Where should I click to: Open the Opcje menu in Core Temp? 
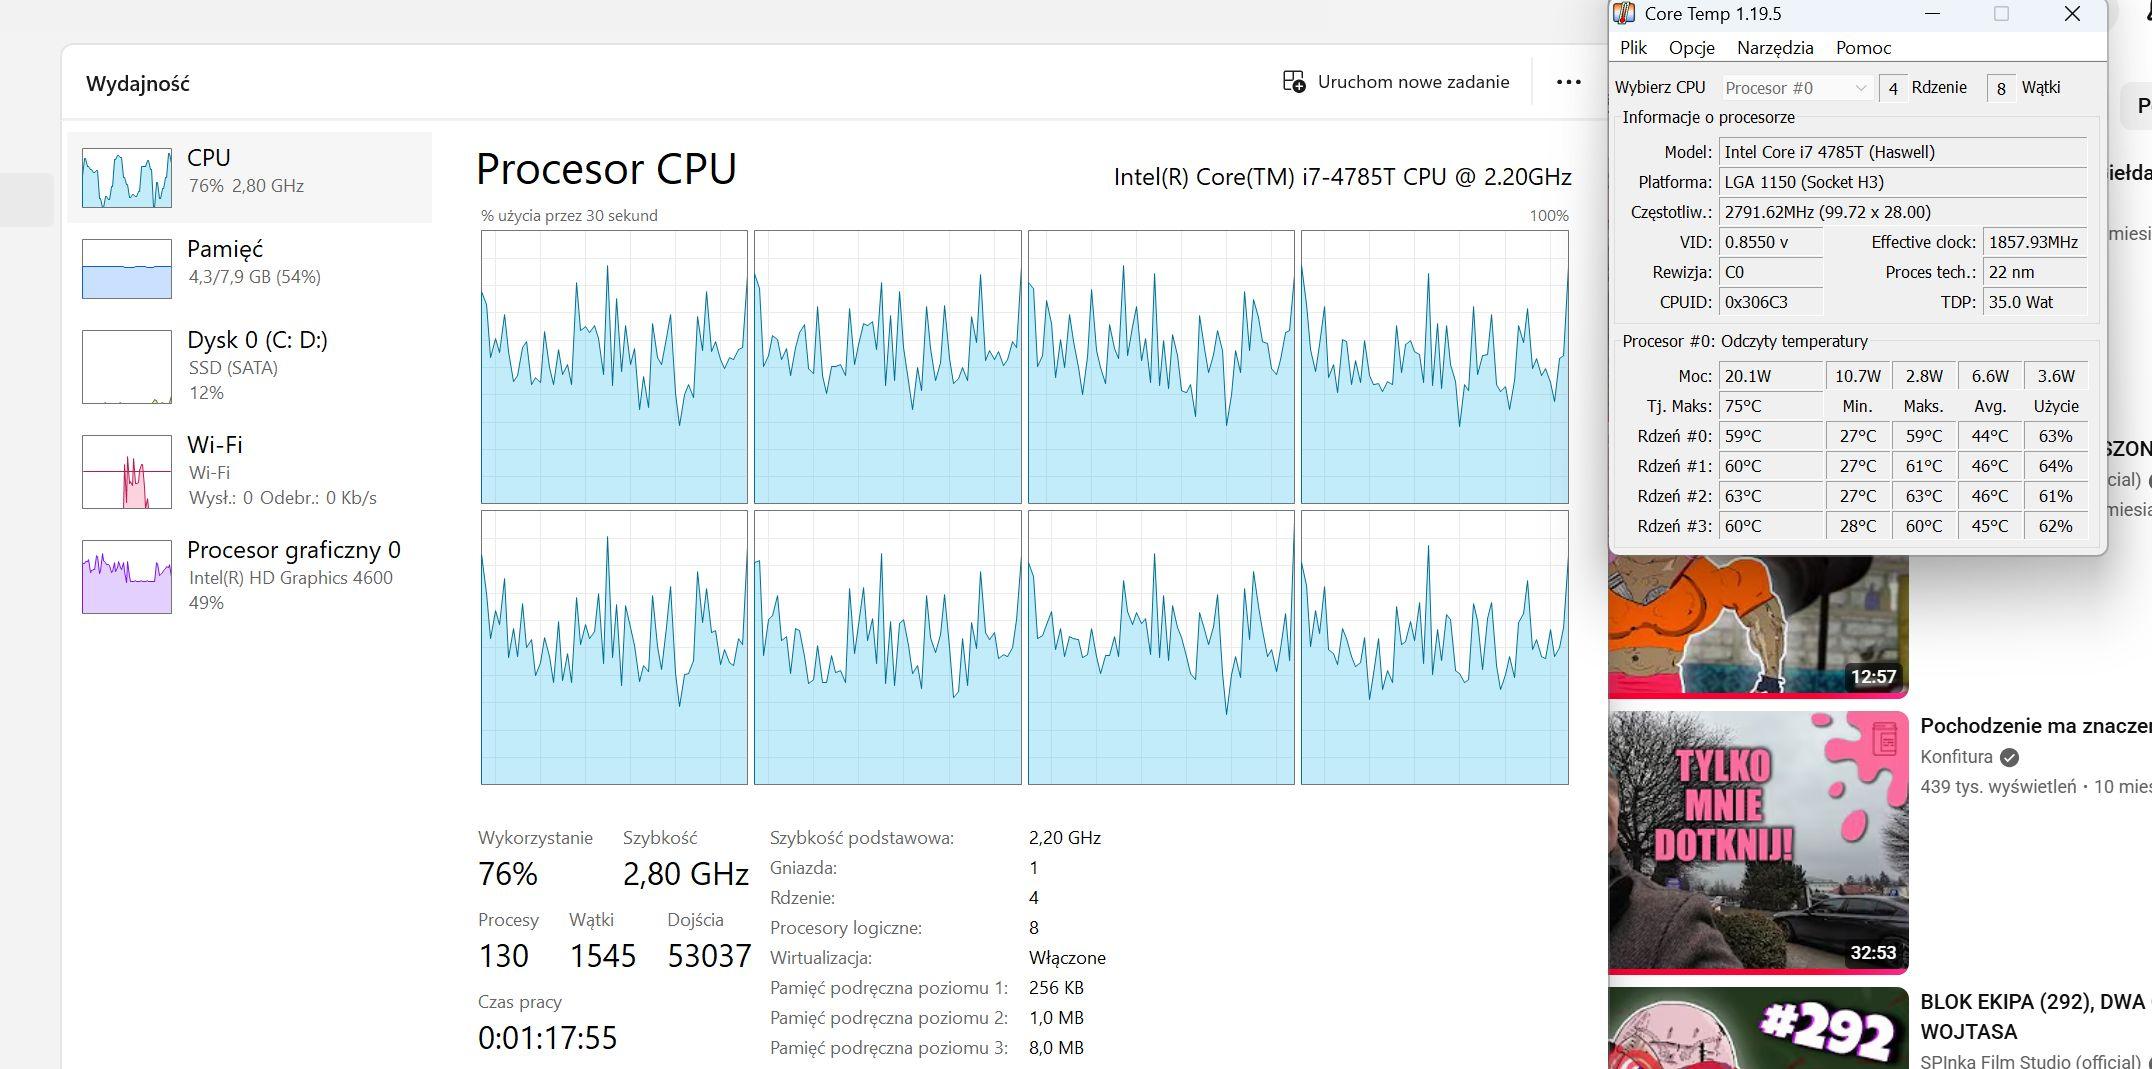click(1692, 48)
